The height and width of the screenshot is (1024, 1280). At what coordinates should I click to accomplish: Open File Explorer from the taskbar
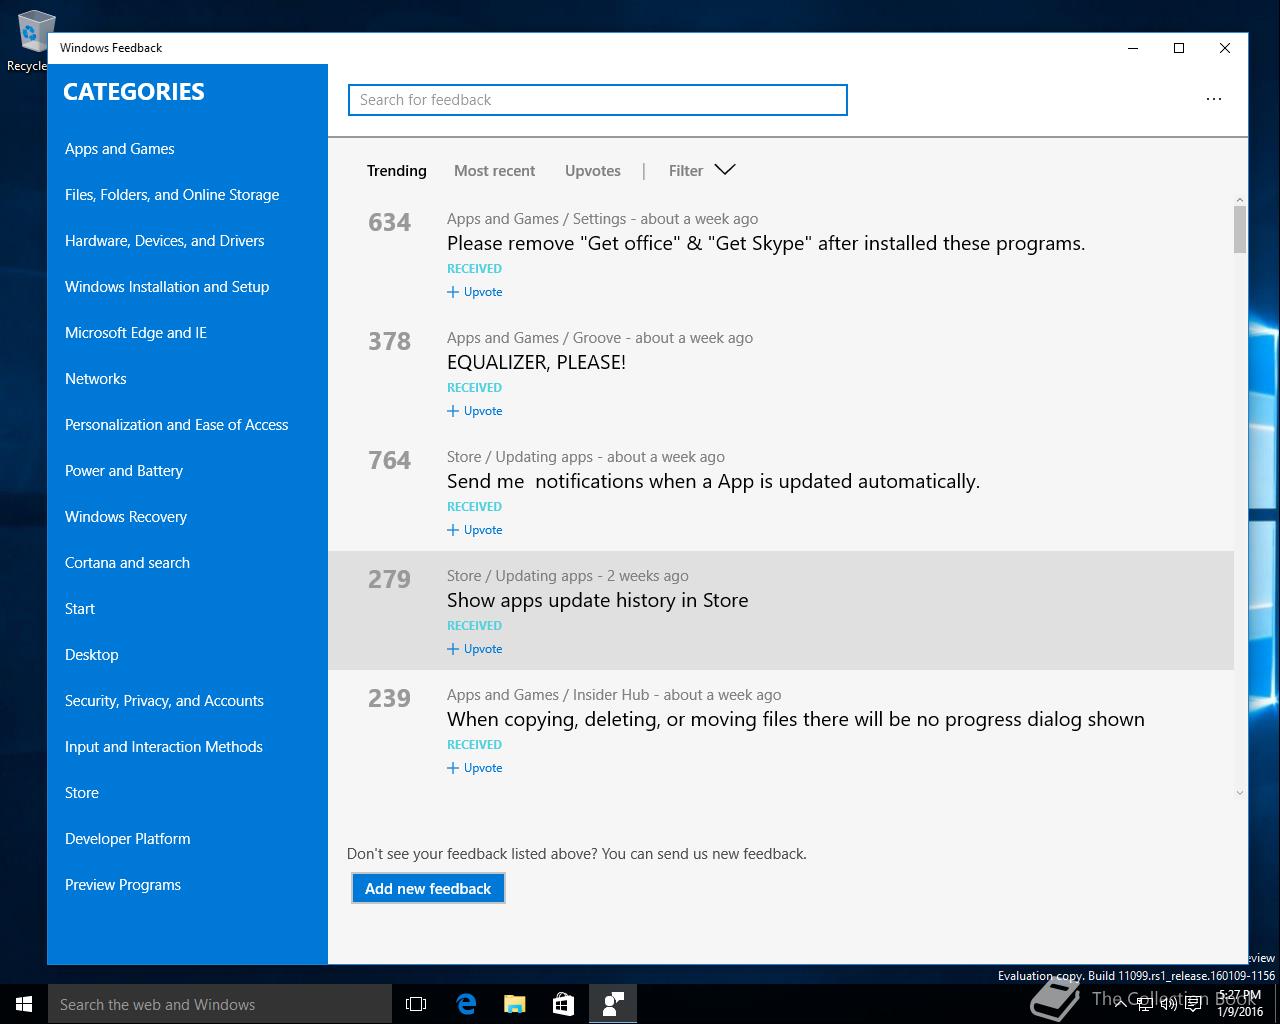(514, 1004)
